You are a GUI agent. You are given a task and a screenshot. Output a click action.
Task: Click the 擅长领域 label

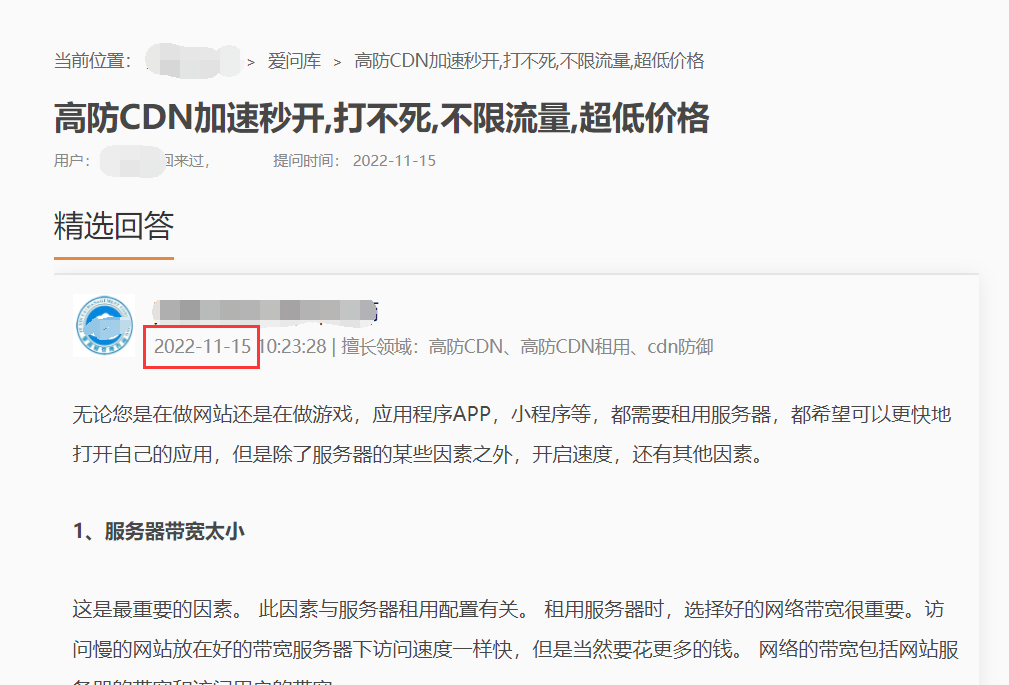[380, 347]
